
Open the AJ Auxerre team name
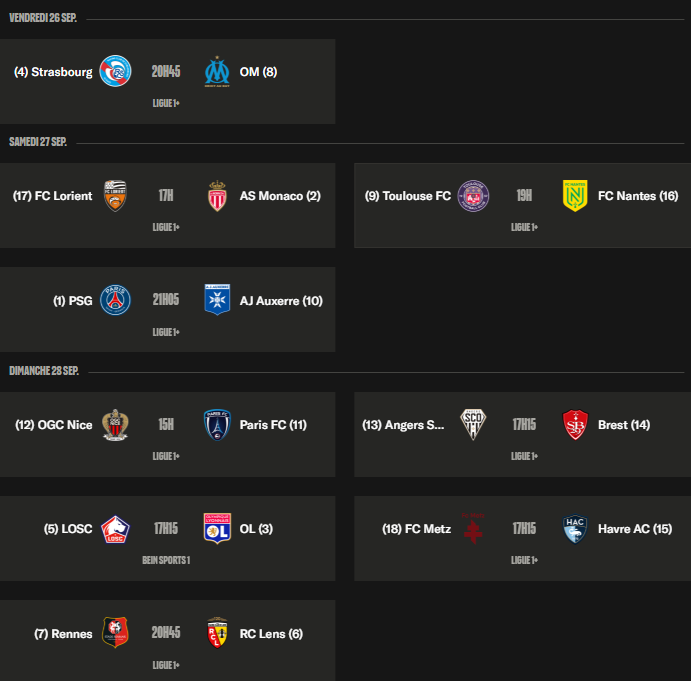pos(281,300)
